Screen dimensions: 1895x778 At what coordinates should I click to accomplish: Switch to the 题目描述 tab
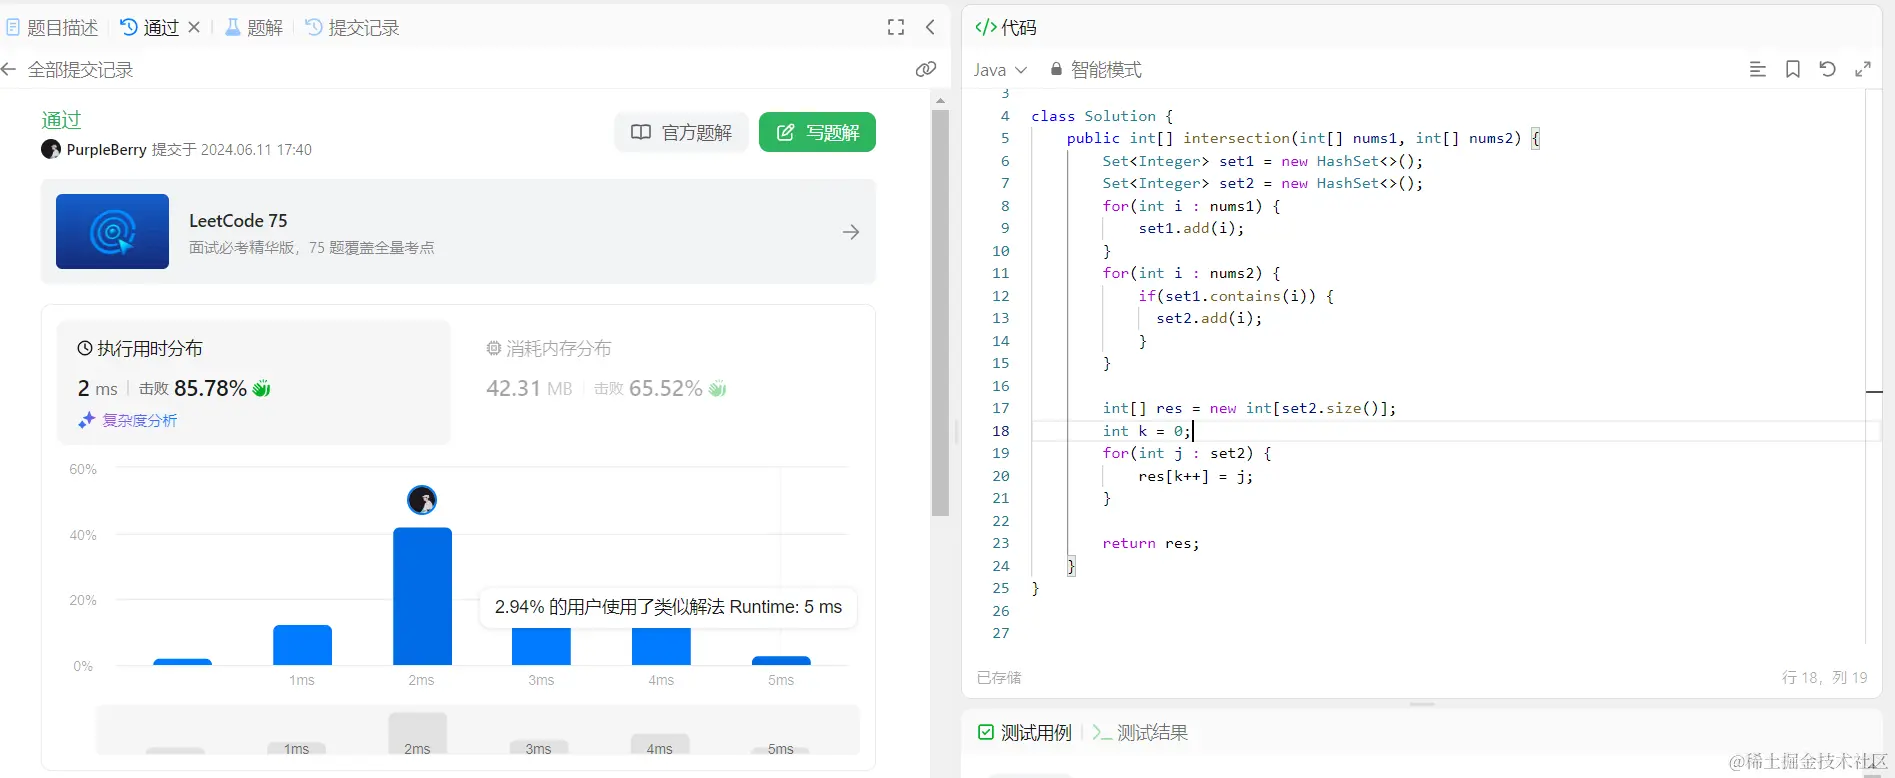pyautogui.click(x=52, y=27)
